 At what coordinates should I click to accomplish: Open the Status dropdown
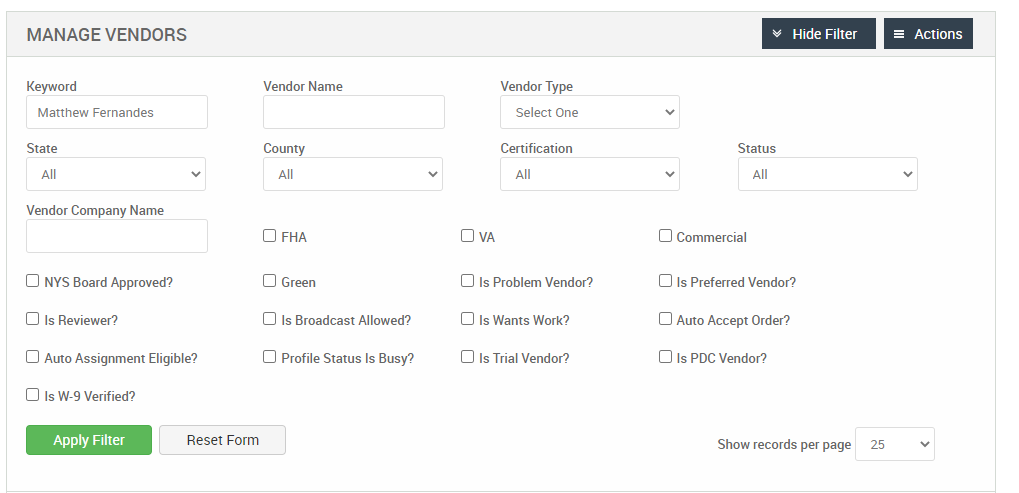(x=828, y=174)
